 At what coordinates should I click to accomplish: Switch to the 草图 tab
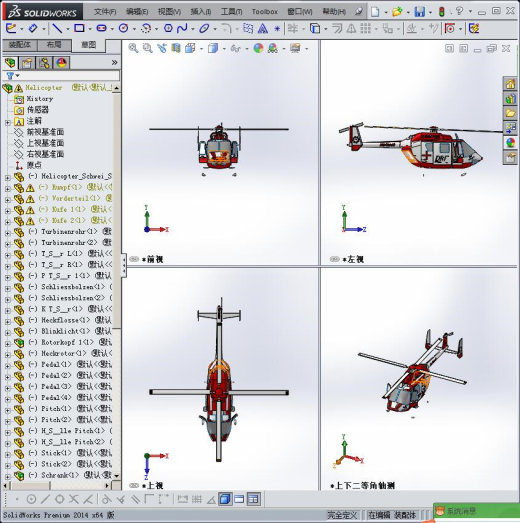(89, 45)
